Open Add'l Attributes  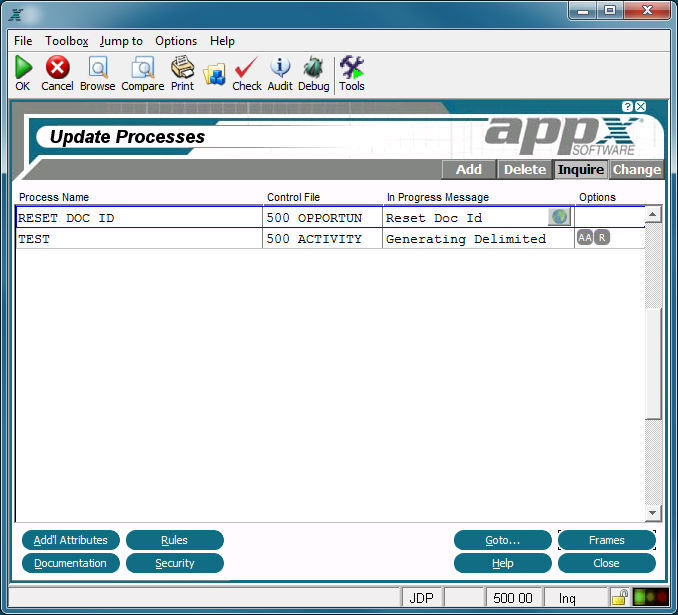coord(71,540)
